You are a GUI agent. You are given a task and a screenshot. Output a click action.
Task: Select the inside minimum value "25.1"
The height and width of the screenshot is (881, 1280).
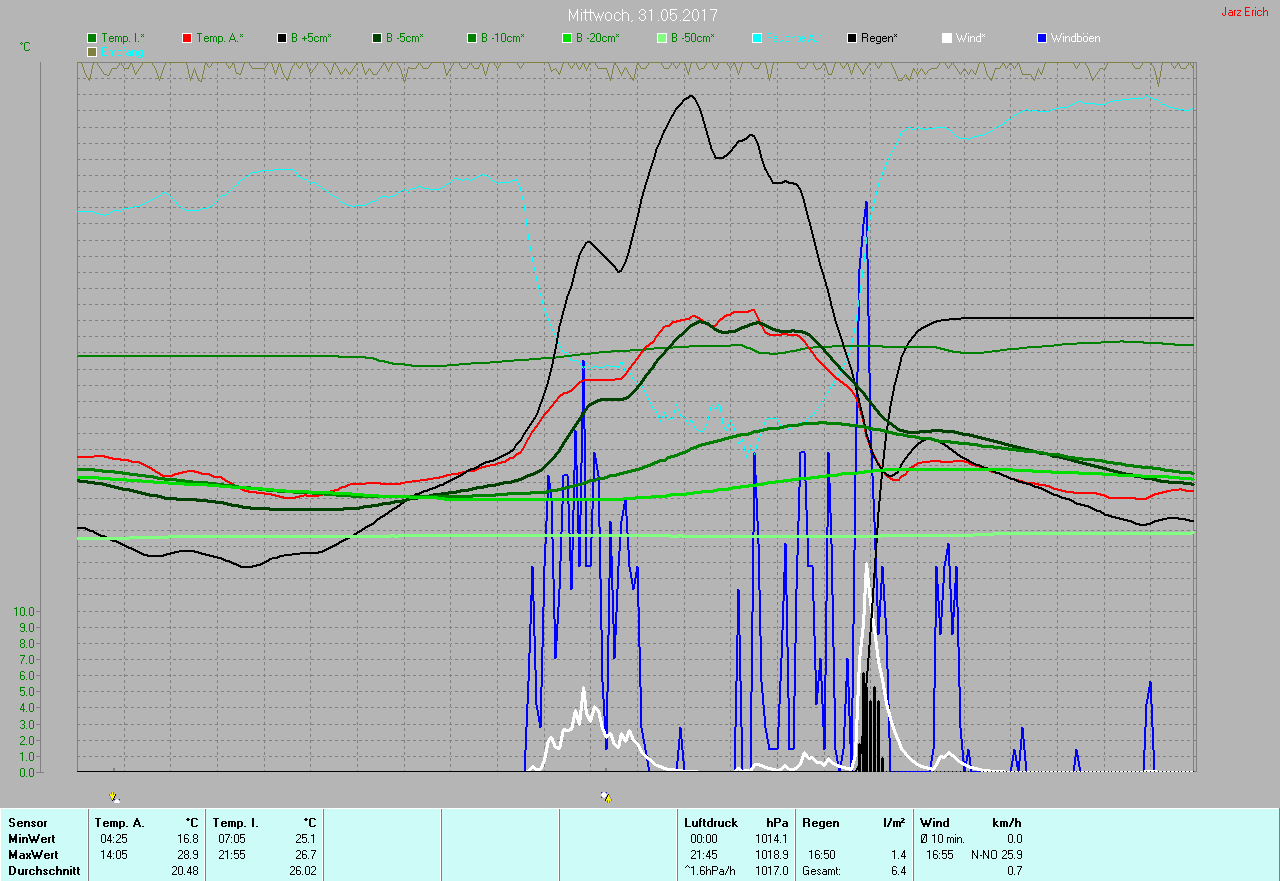click(x=305, y=839)
